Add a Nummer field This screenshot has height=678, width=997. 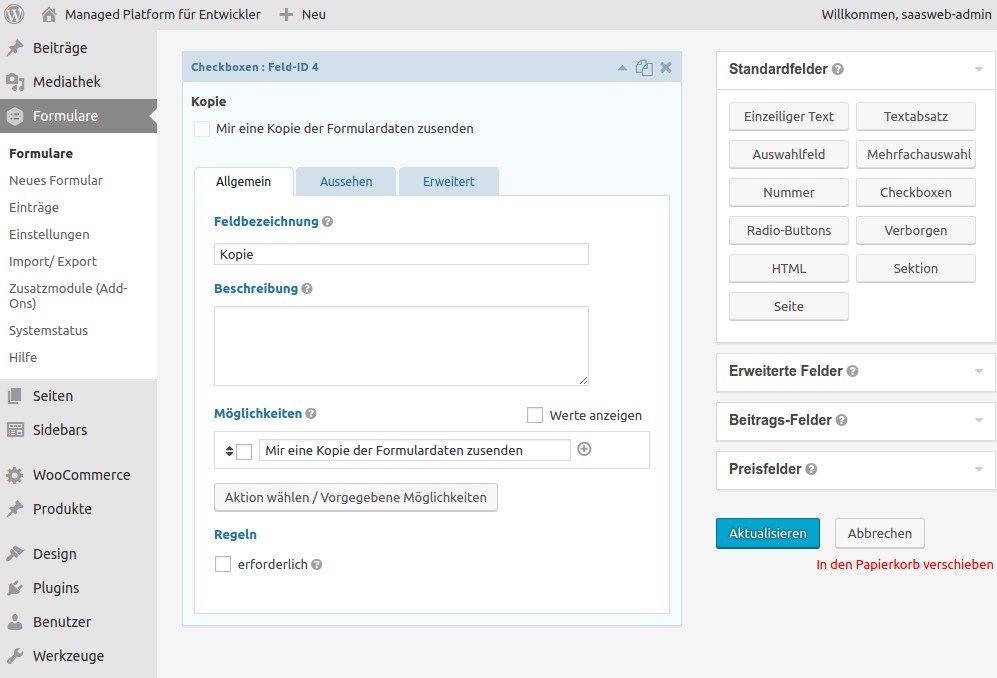pos(788,192)
